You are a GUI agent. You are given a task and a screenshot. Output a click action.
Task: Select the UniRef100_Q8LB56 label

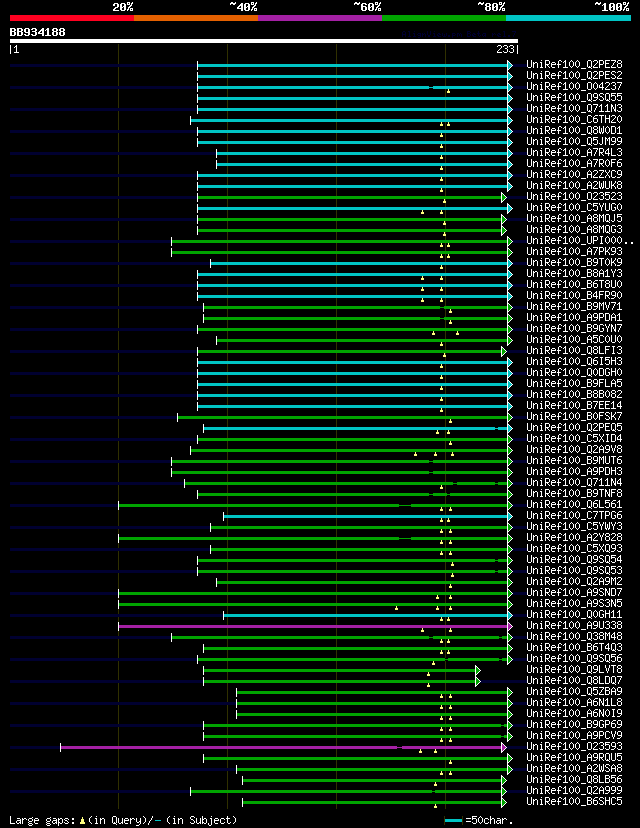point(574,780)
